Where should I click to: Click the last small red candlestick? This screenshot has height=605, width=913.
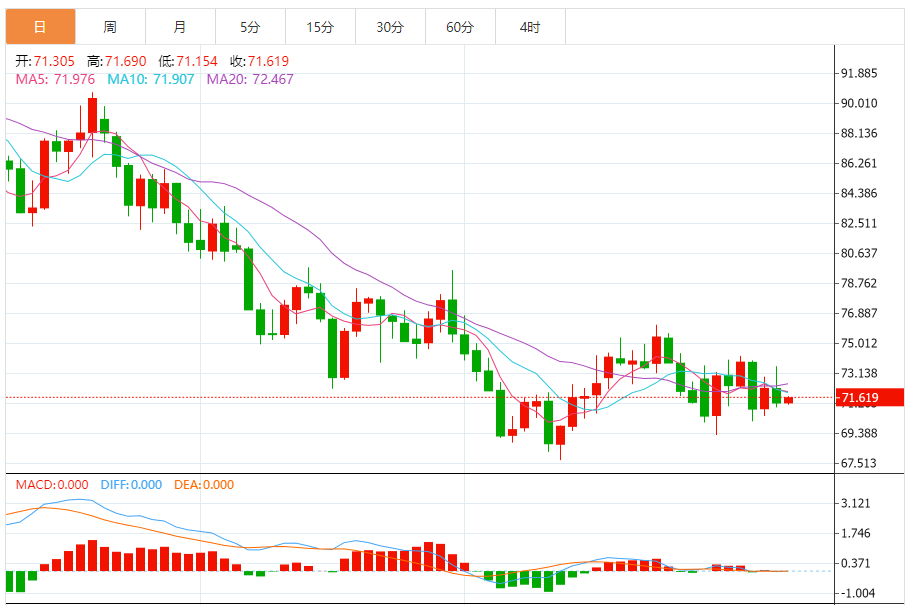pyautogui.click(x=788, y=400)
